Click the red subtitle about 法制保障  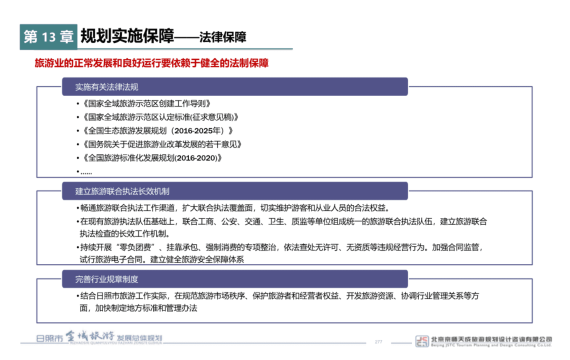(x=152, y=63)
